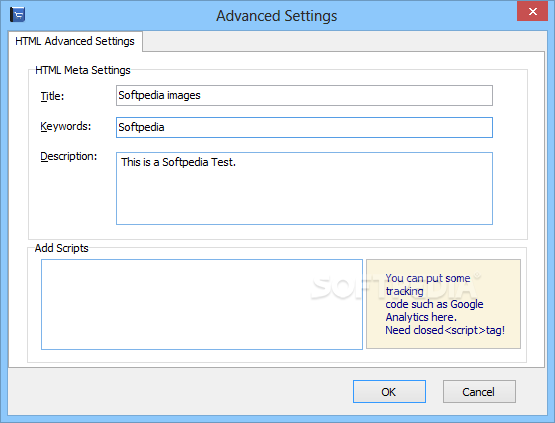Click the Title: label
The width and height of the screenshot is (555, 423).
52,96
